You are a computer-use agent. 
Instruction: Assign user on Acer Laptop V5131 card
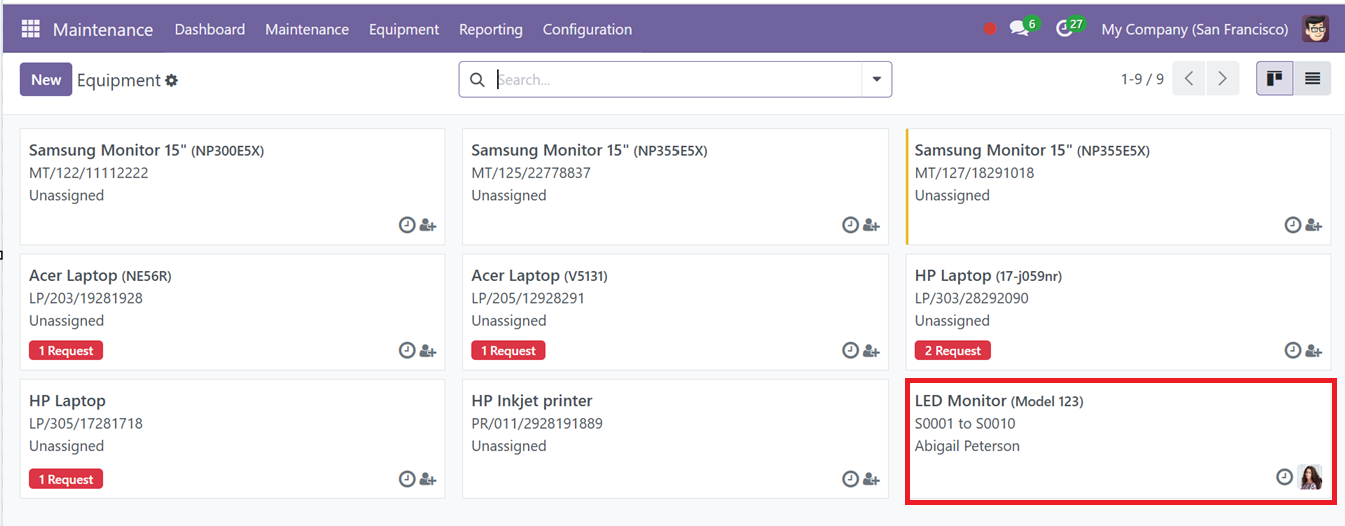click(871, 351)
